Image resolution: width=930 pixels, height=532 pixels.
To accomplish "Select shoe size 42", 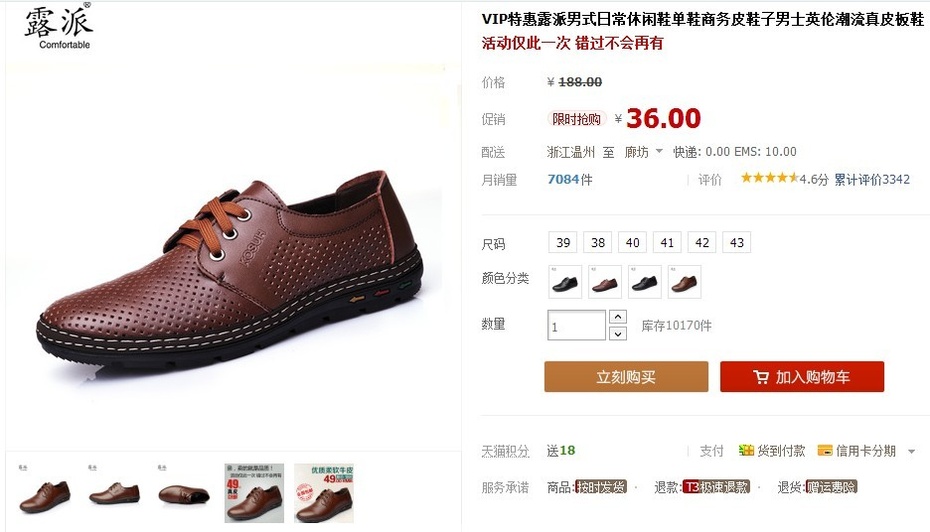I will tap(702, 243).
